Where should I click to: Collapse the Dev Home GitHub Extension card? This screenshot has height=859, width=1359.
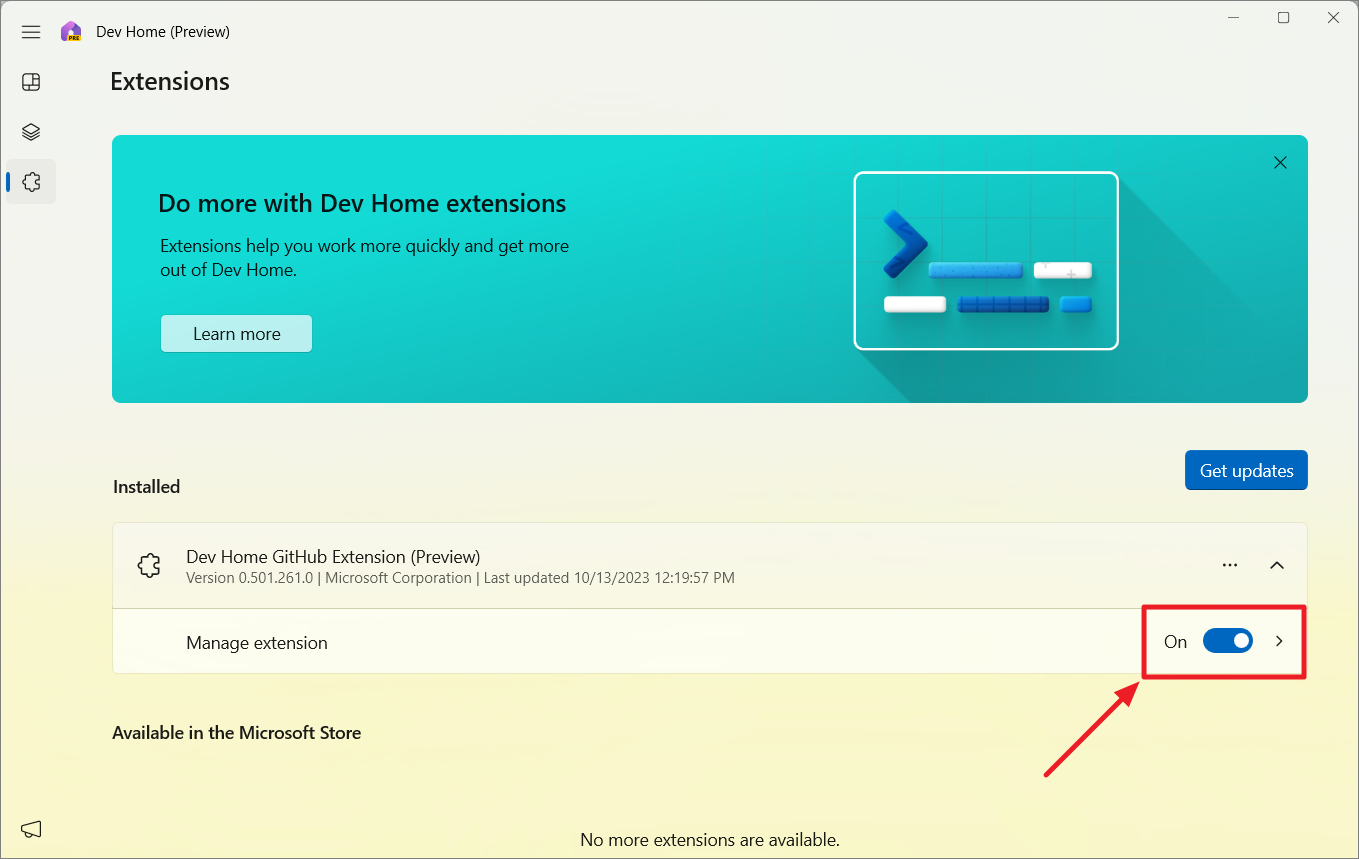(x=1277, y=564)
